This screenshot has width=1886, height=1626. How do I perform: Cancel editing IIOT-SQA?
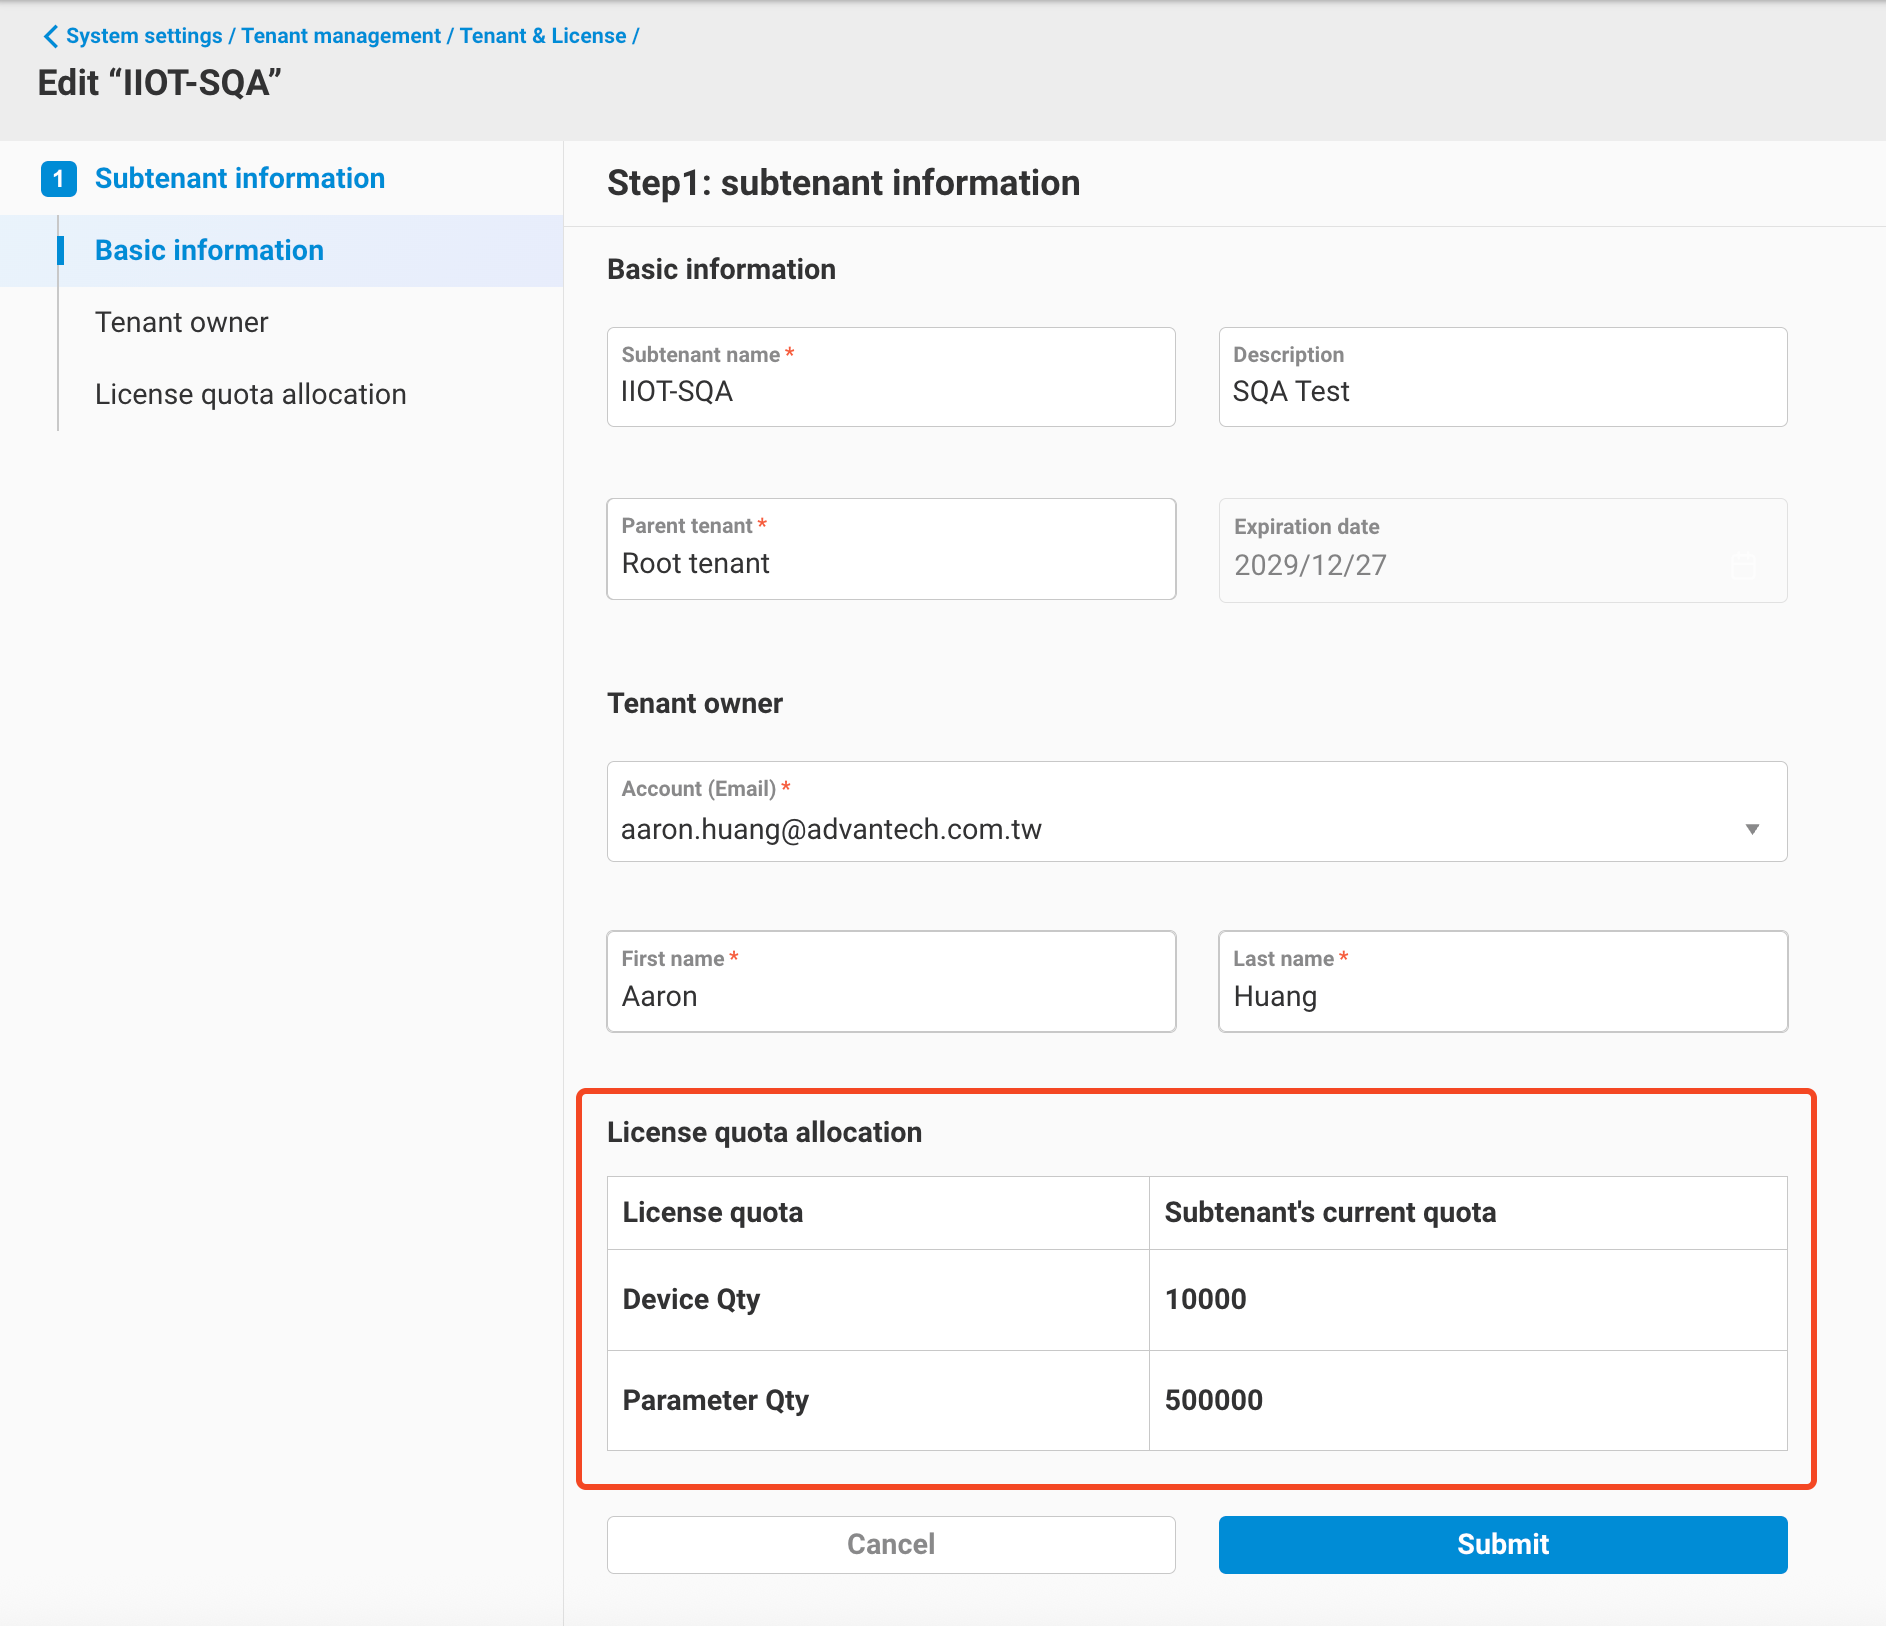coord(891,1544)
